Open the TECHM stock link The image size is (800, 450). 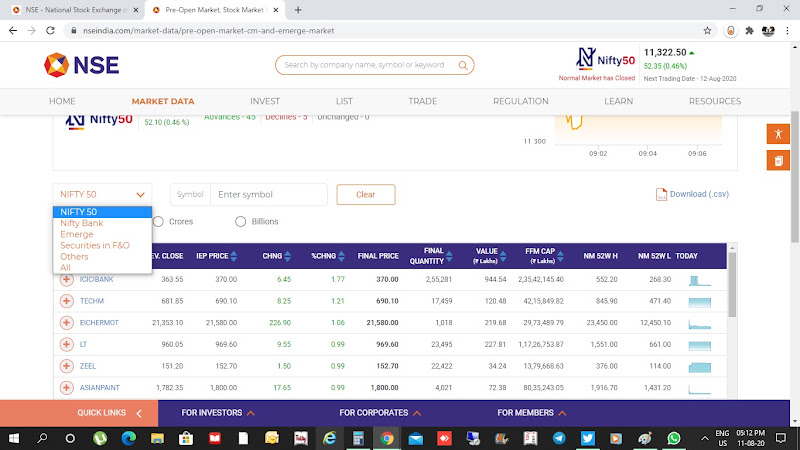point(92,301)
